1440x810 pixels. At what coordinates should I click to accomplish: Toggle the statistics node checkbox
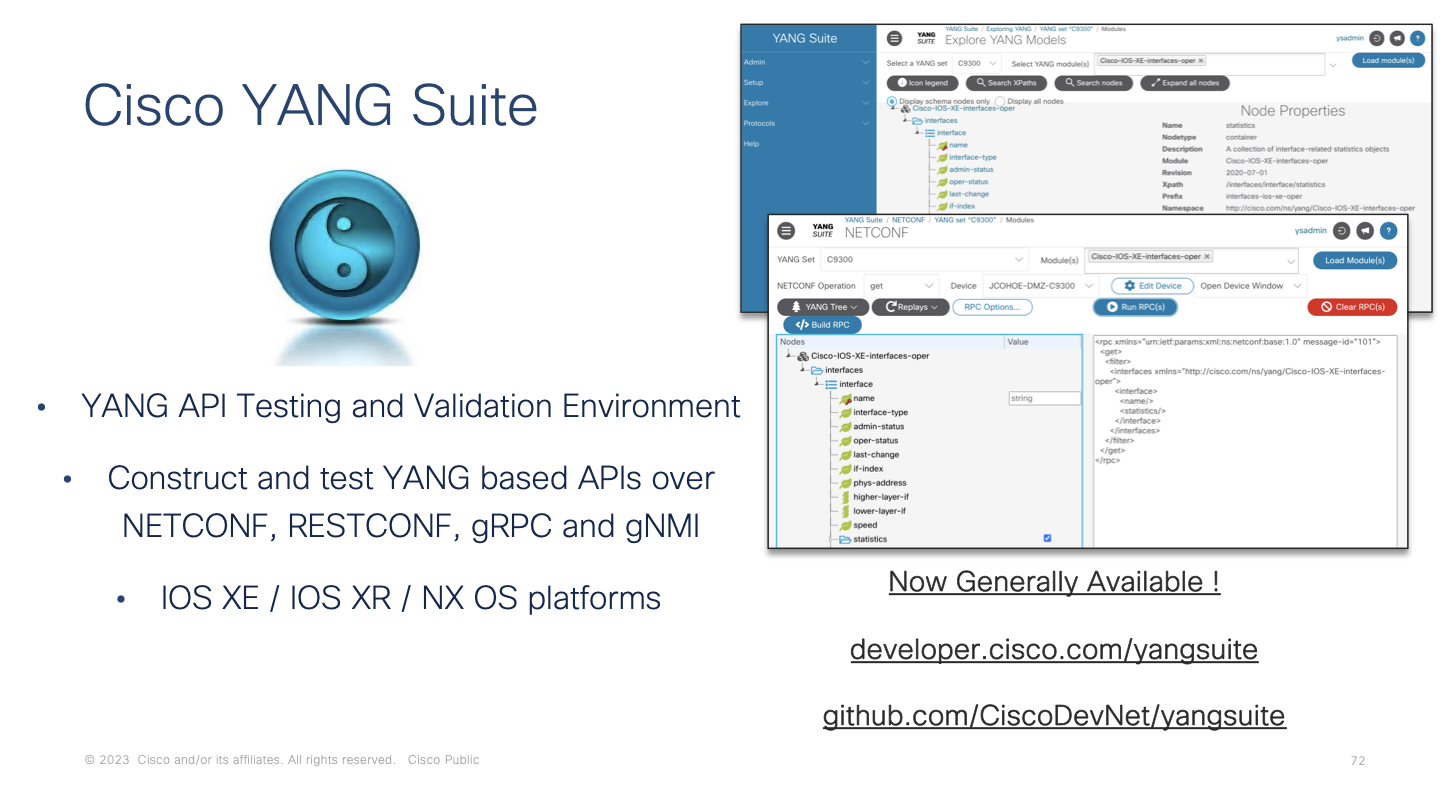coord(1047,538)
